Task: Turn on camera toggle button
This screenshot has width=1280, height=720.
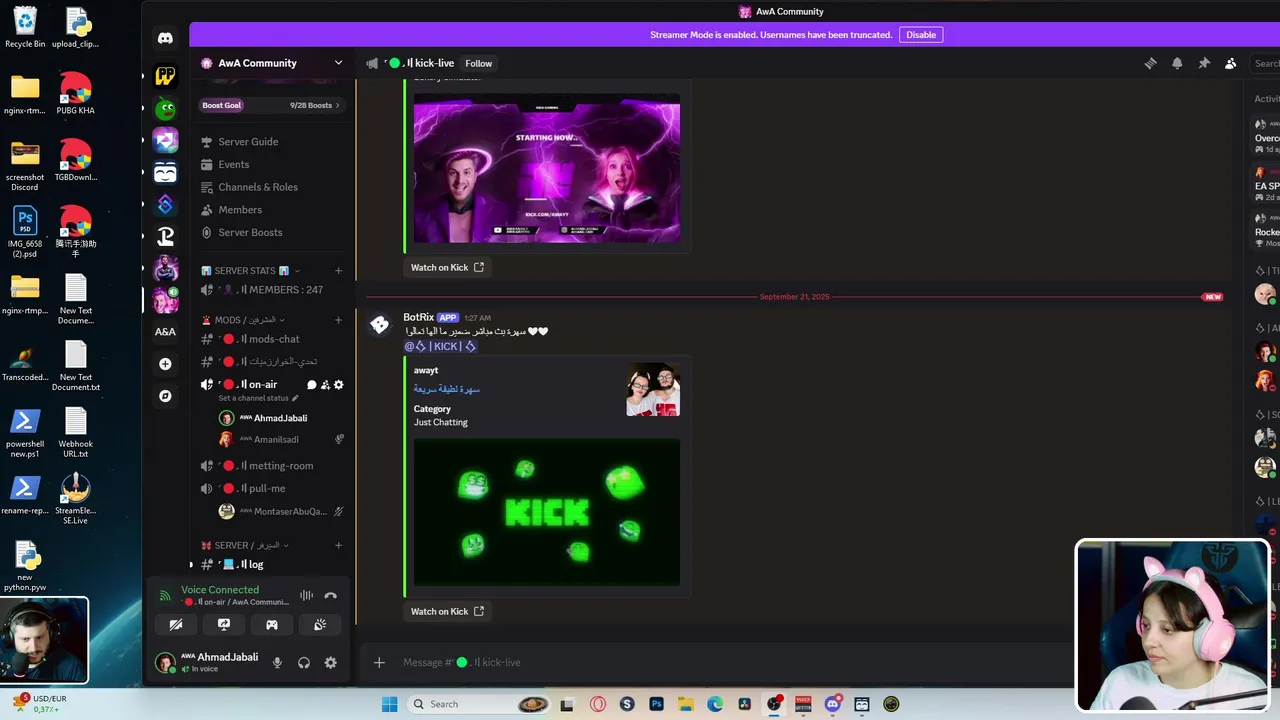Action: point(176,625)
